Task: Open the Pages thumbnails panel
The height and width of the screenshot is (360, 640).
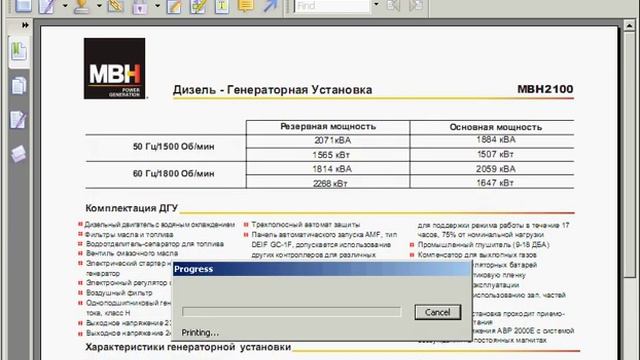Action: tap(19, 86)
